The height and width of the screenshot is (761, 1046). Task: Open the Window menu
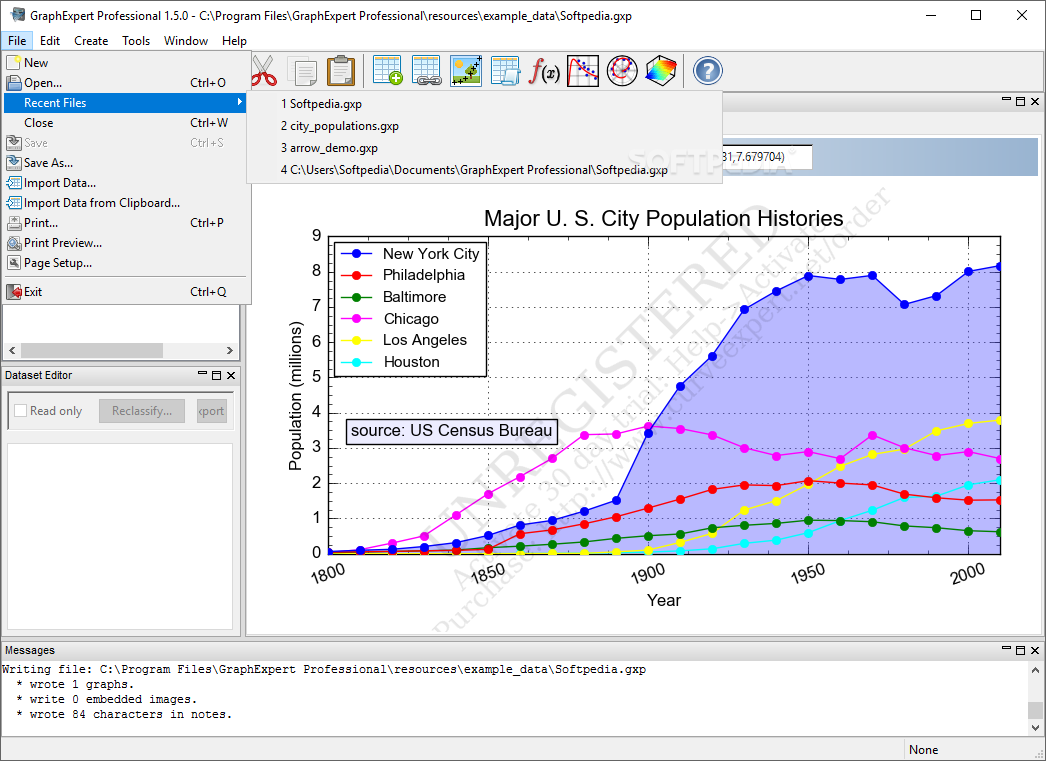[186, 41]
